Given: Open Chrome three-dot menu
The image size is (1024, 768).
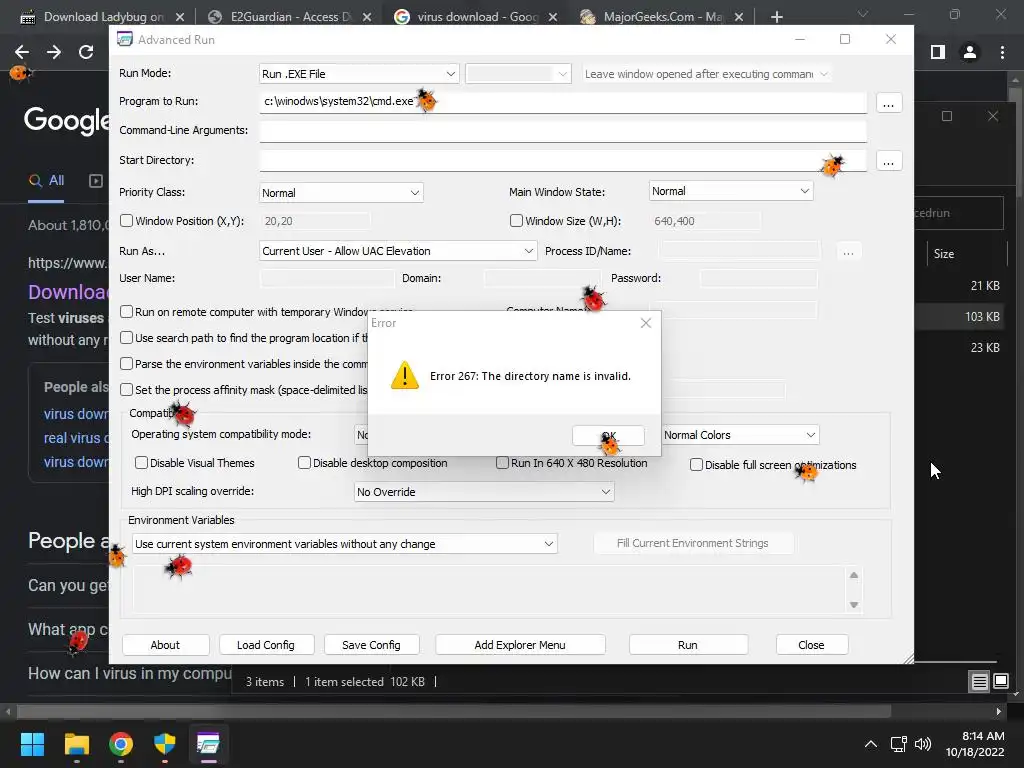Looking at the screenshot, I should [x=1002, y=52].
